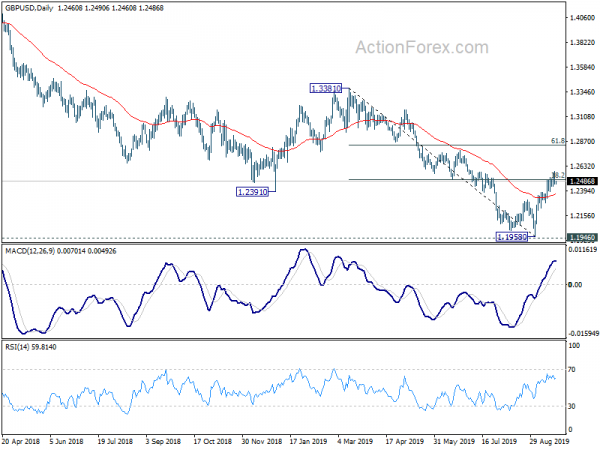Click the 29 Aug 2019 date label
Screen dimensions: 600x450
(x=549, y=442)
